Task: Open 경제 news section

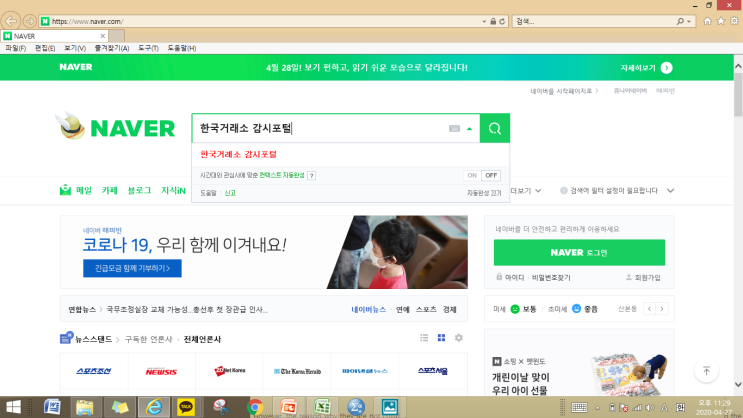Action: click(x=449, y=309)
